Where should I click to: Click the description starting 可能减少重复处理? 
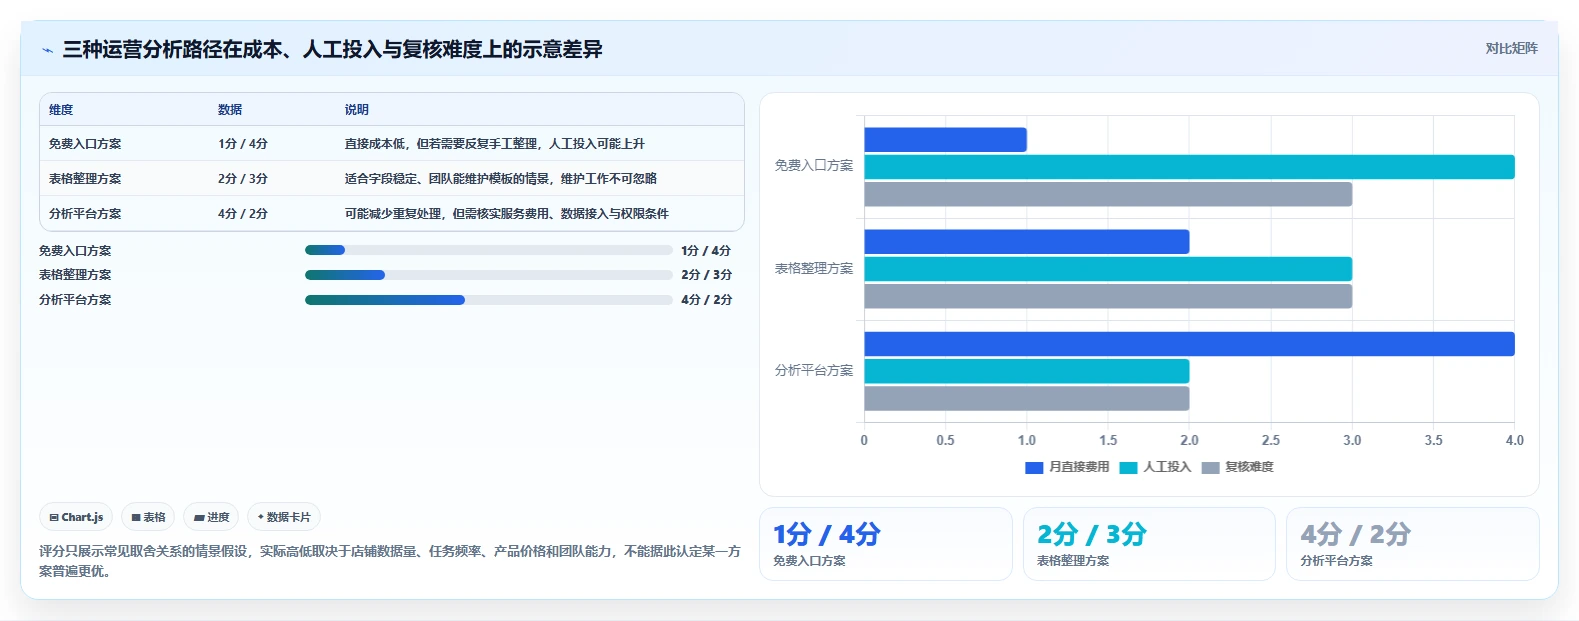pos(507,214)
